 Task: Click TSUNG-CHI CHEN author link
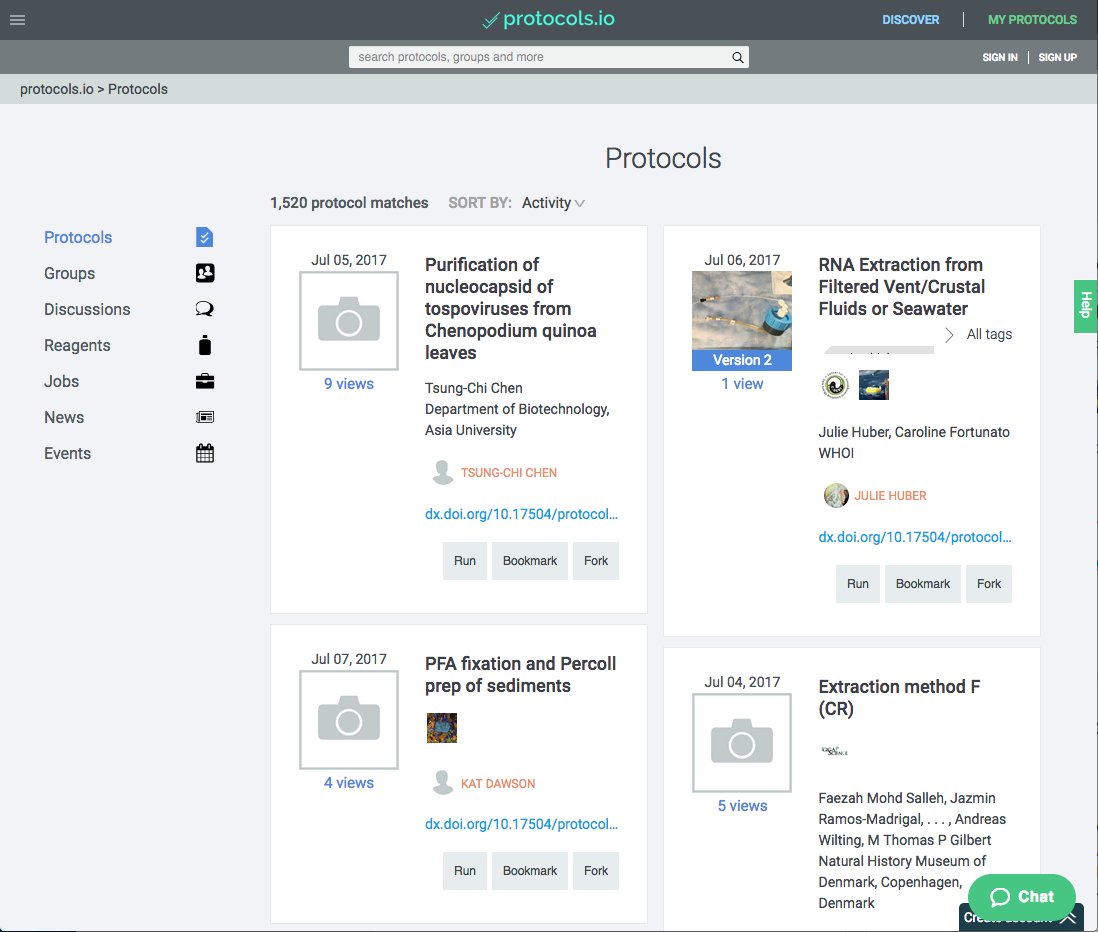508,473
